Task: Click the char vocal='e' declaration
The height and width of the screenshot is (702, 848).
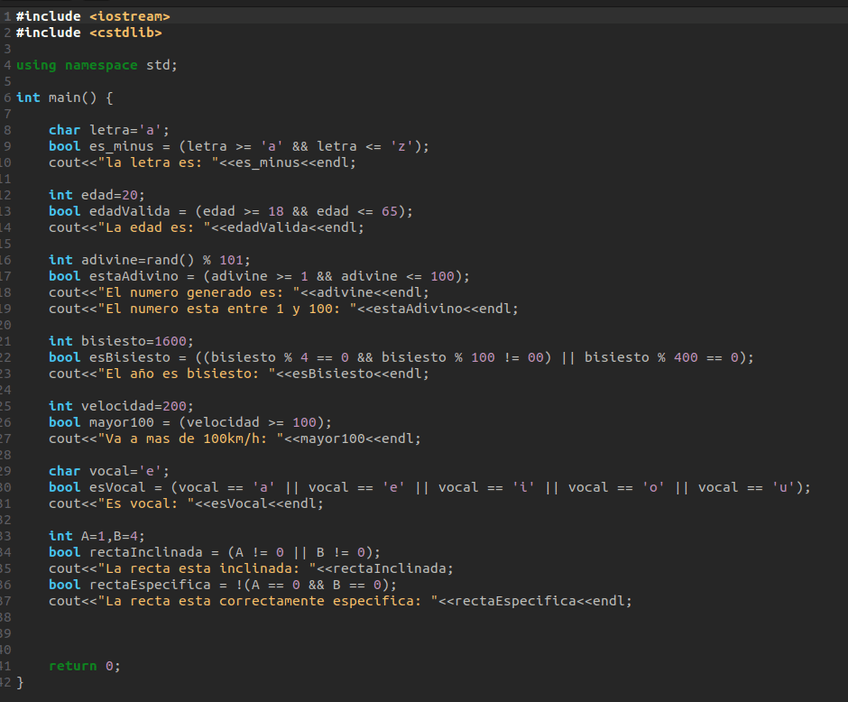Action: [109, 471]
